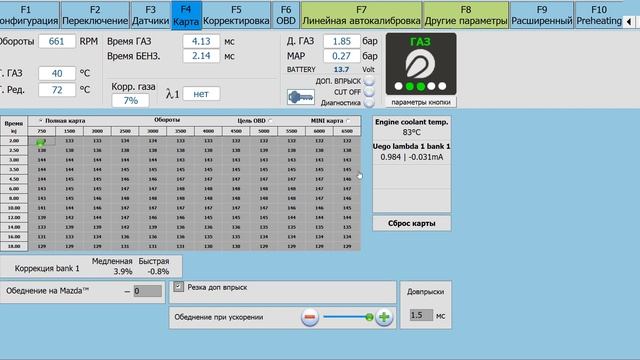Click the green marker cell in the map

click(41, 141)
